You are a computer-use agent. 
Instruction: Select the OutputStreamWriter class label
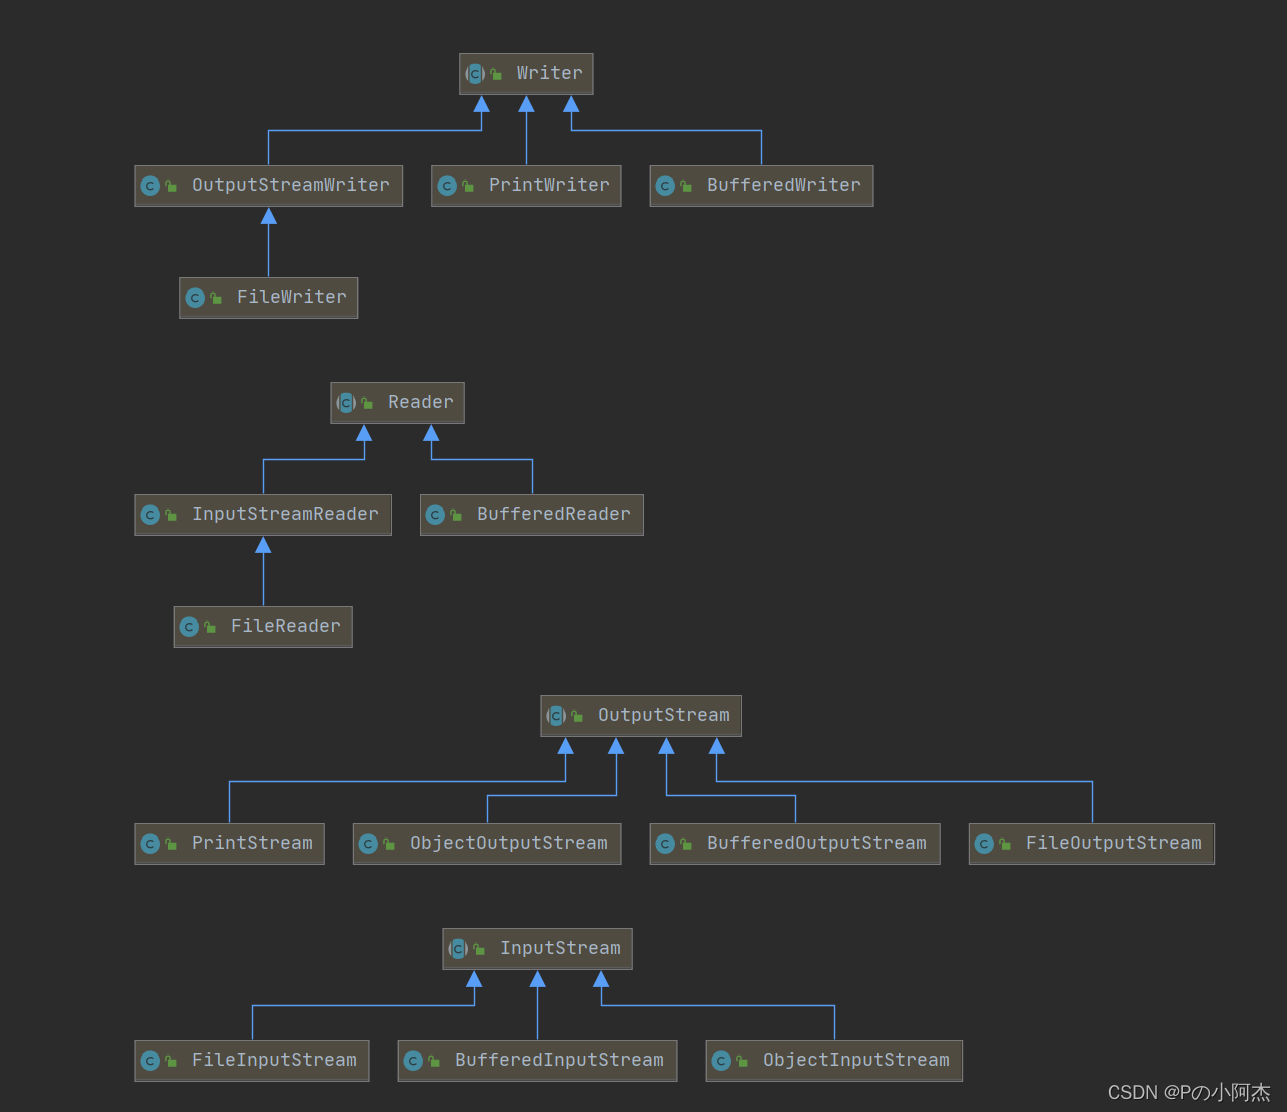[291, 185]
